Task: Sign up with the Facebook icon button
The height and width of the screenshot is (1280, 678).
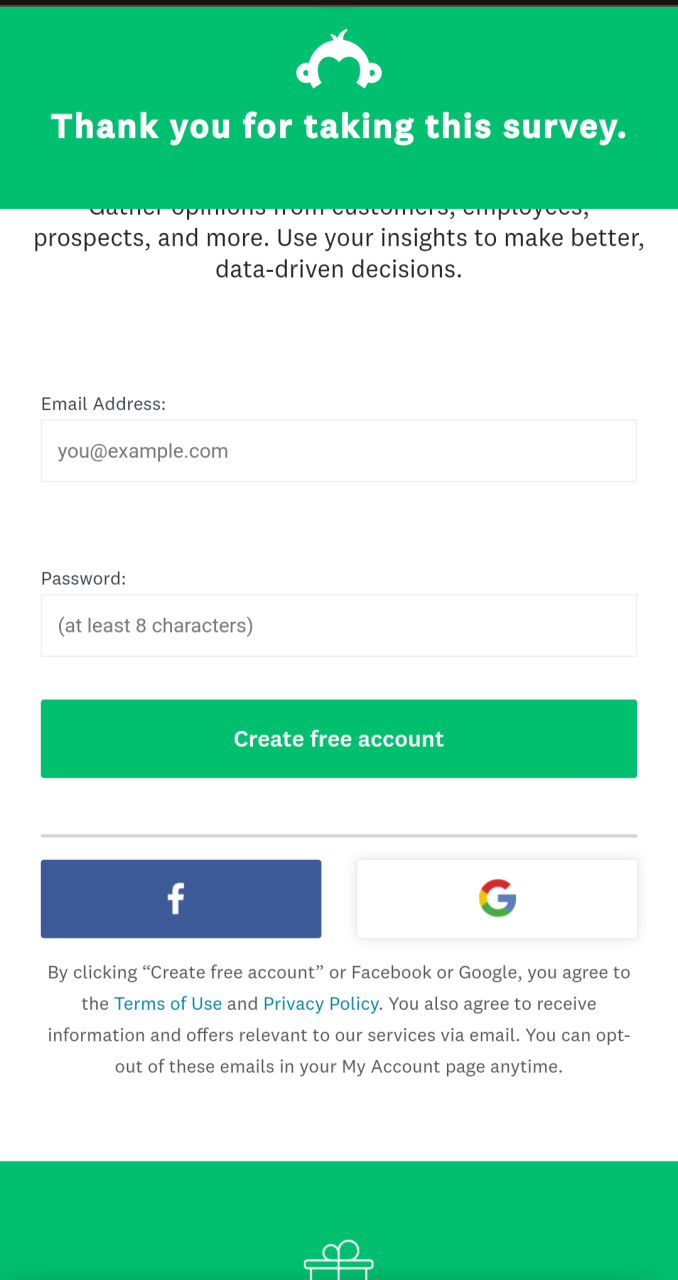Action: (181, 899)
